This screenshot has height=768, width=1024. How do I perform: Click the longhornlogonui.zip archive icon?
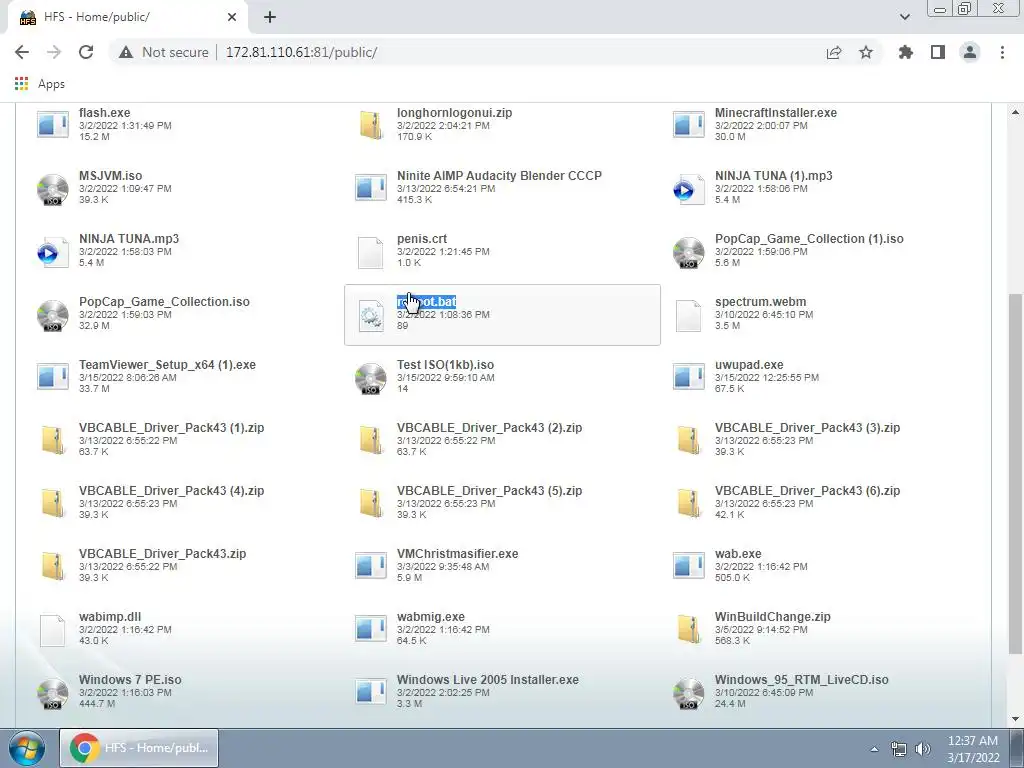[371, 125]
